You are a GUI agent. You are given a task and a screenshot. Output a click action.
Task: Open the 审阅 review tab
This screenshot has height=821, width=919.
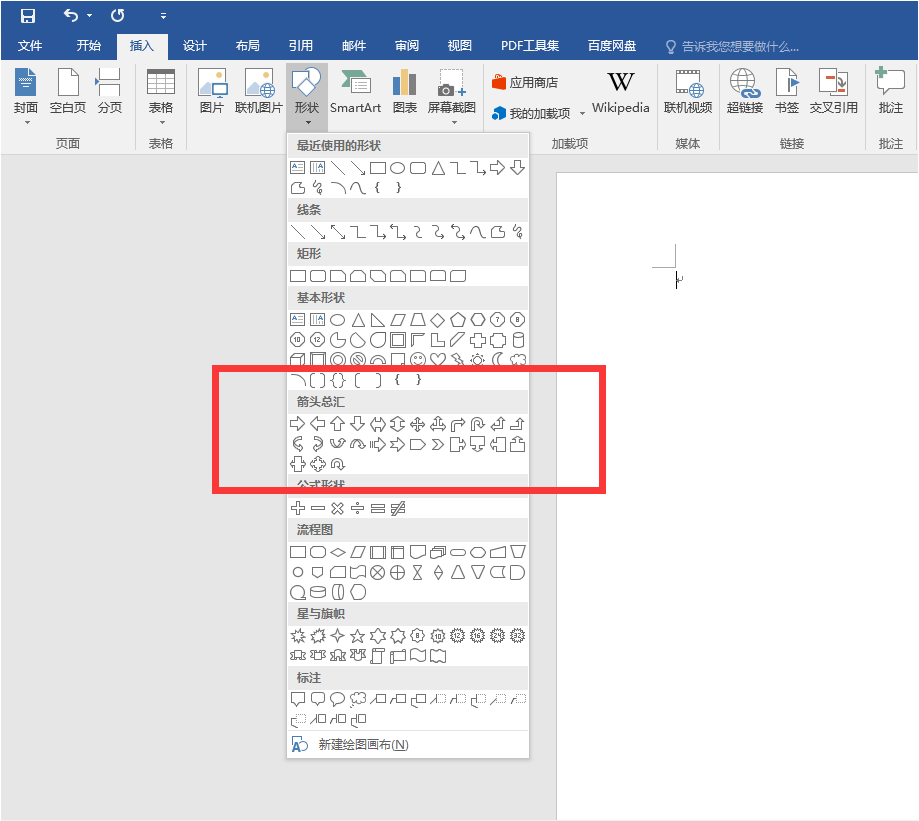coord(406,46)
